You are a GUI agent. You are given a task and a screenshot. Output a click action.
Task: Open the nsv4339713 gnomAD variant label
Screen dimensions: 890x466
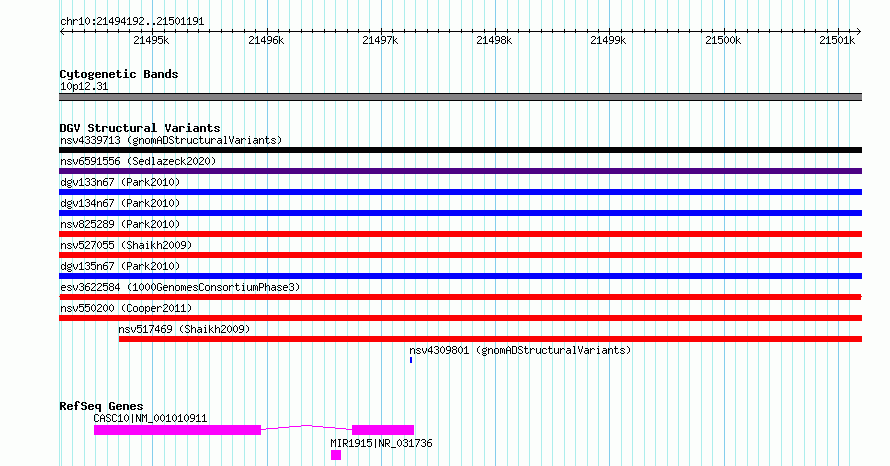(171, 140)
